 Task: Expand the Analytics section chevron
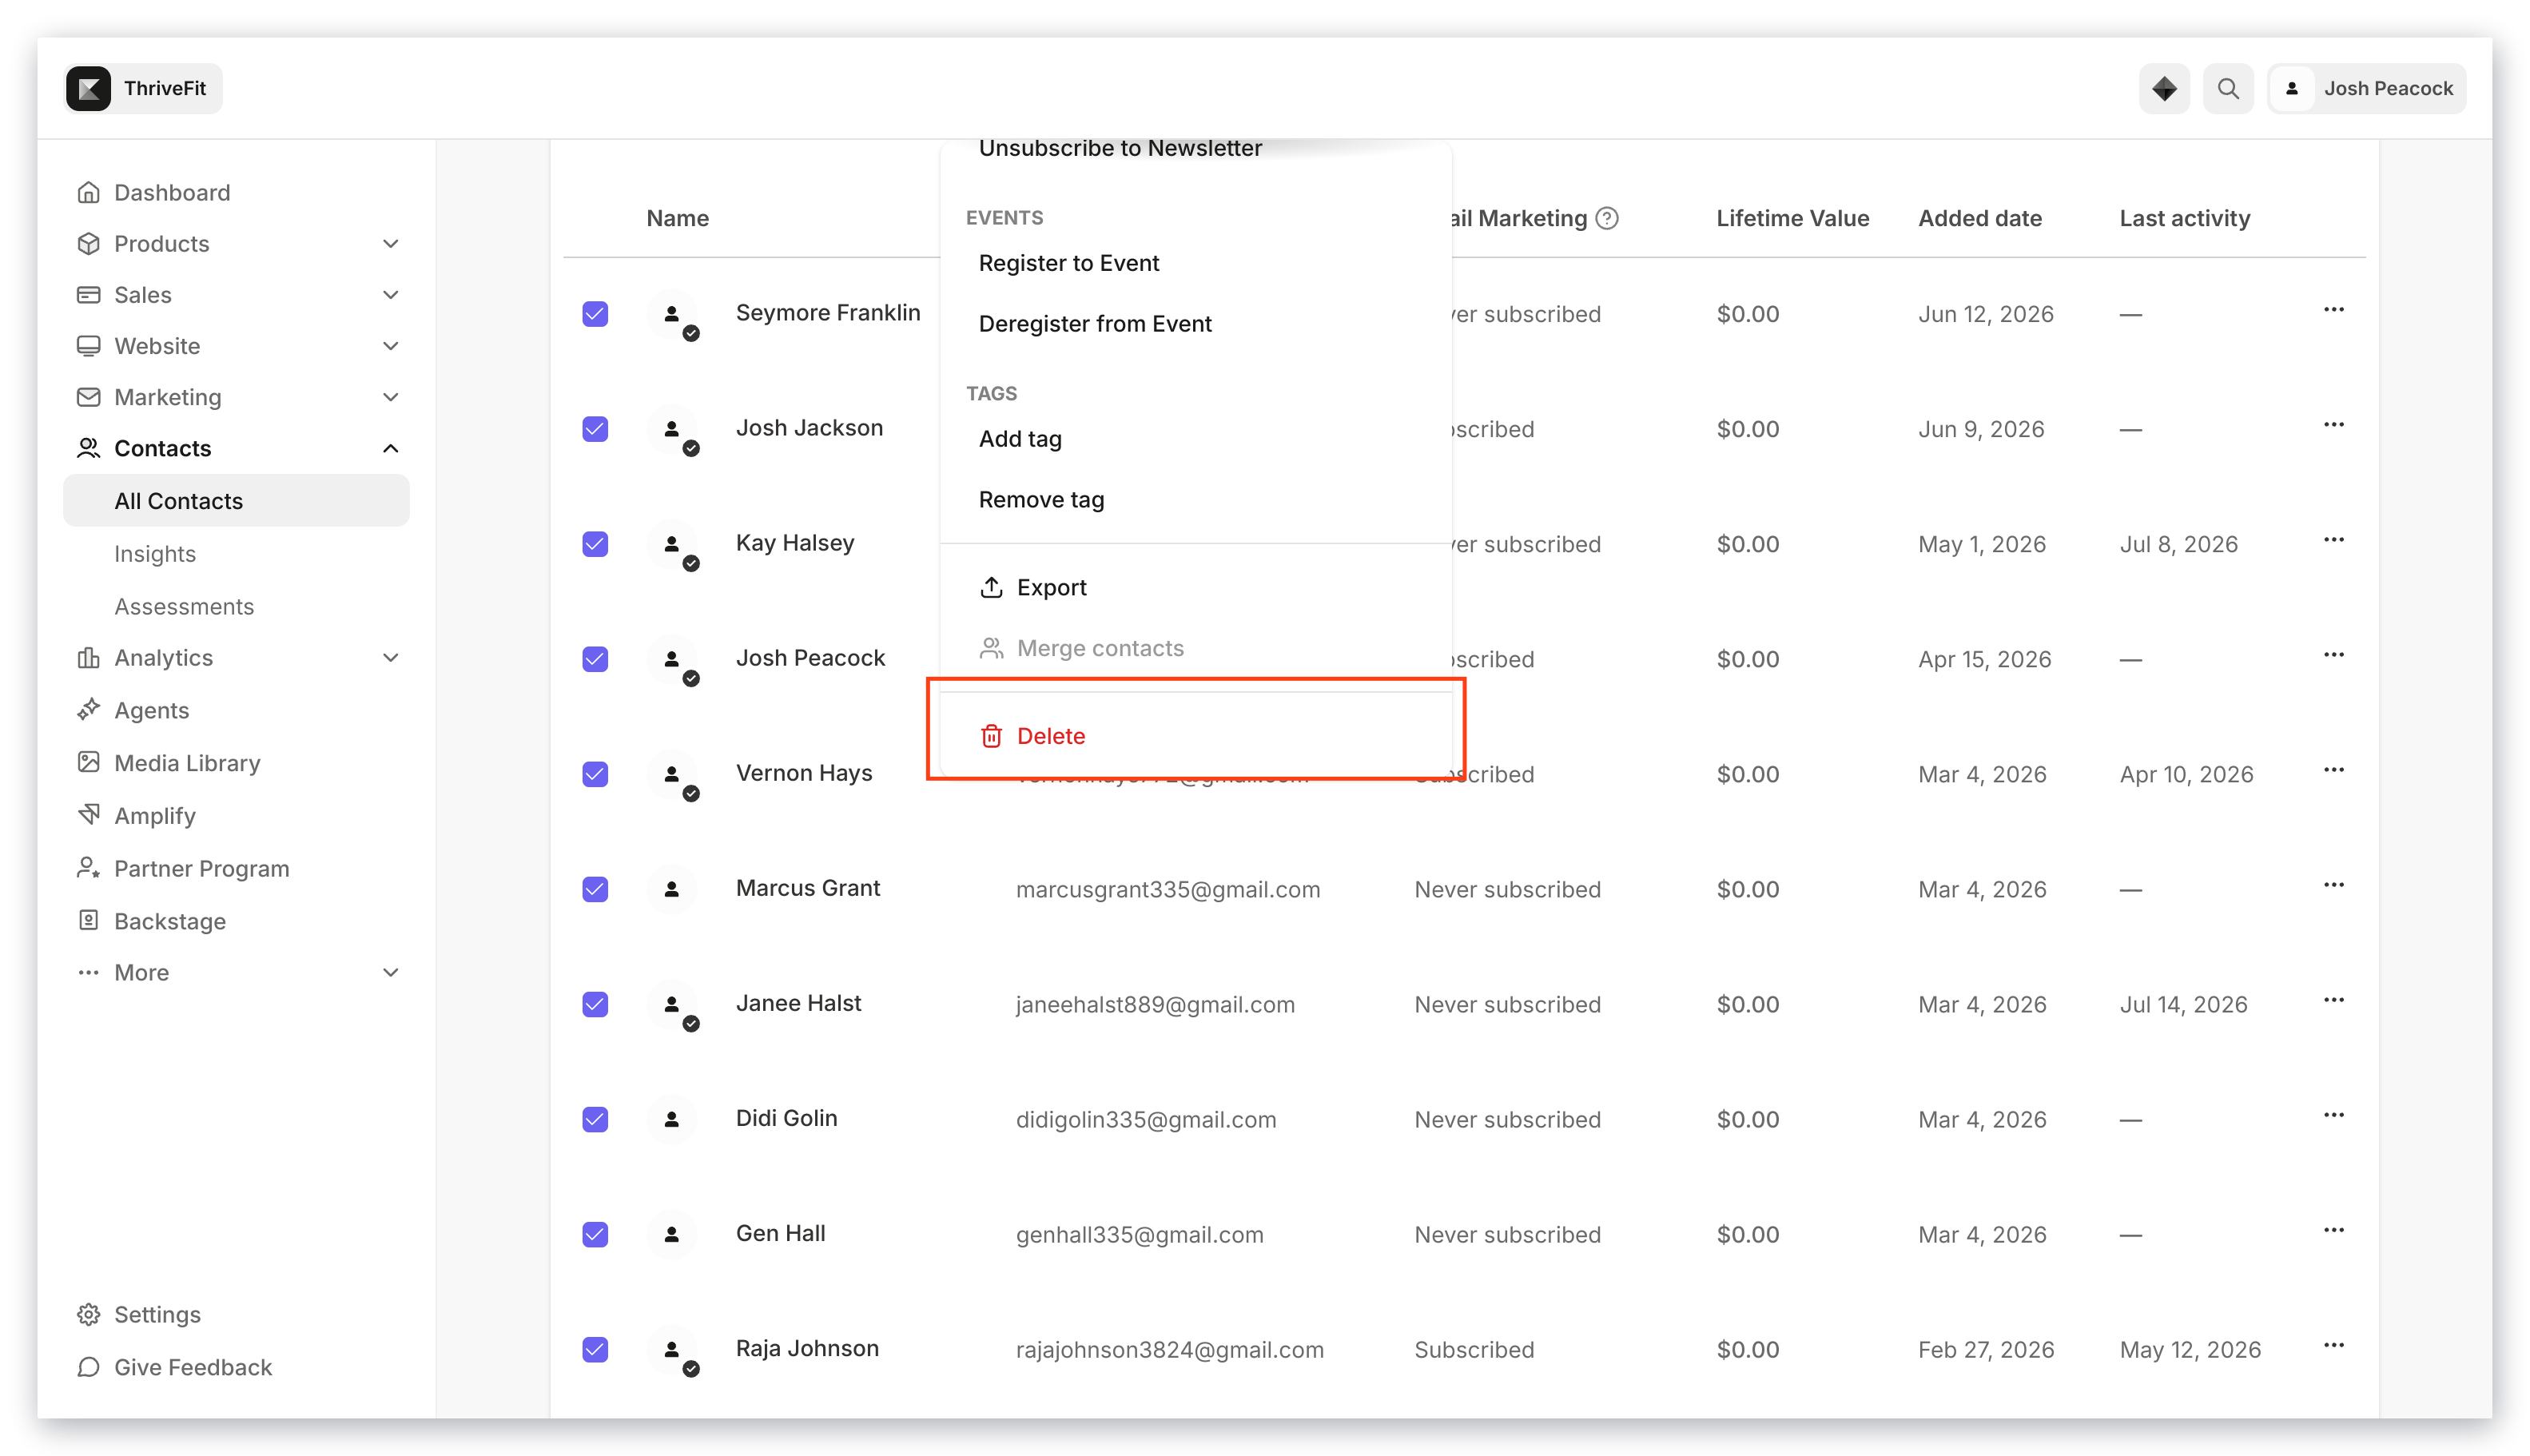coord(391,657)
